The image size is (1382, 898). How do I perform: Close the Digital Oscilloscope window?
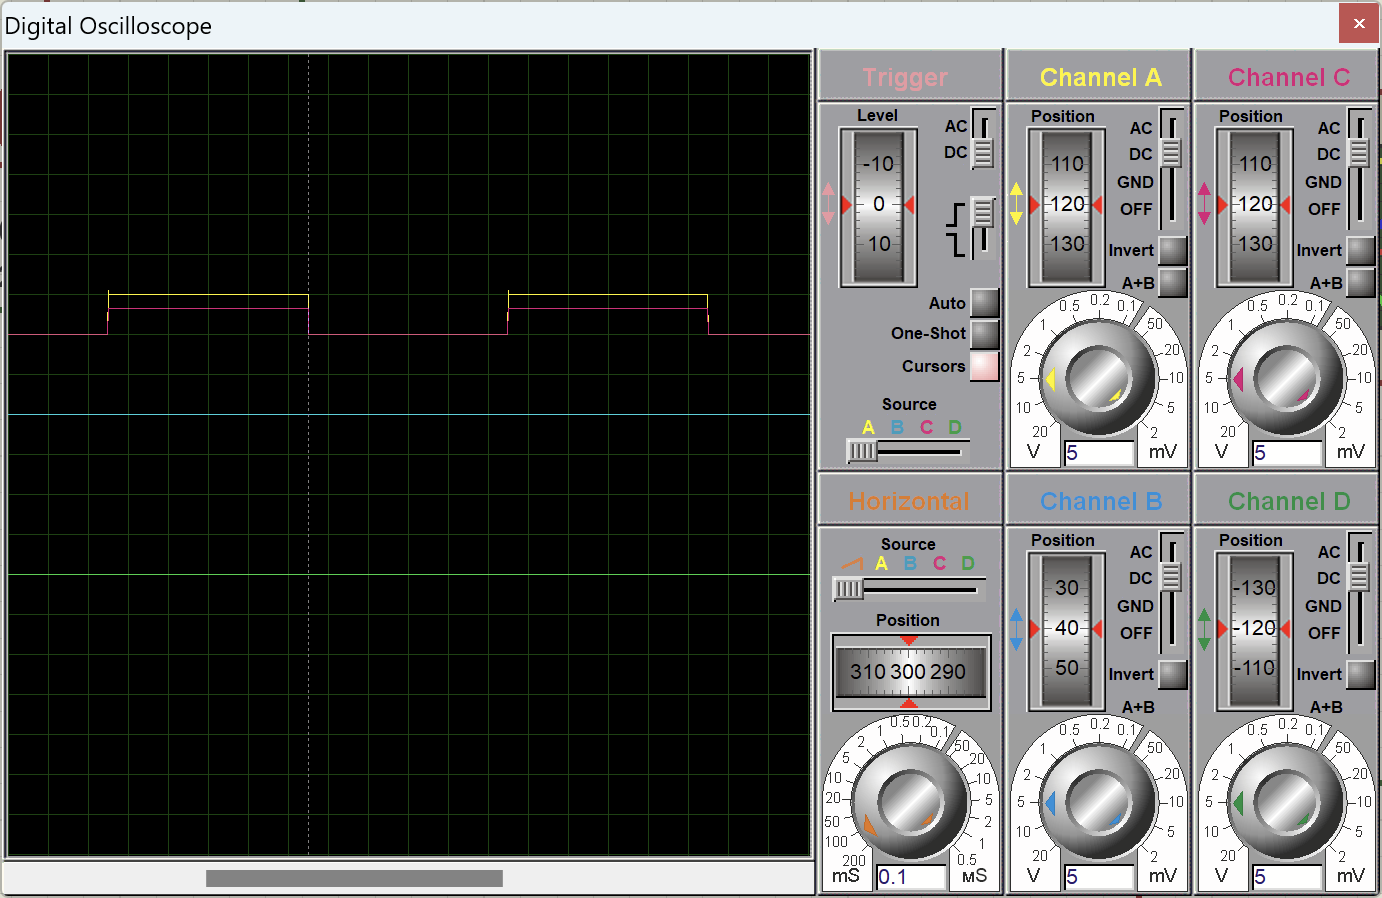[1358, 23]
